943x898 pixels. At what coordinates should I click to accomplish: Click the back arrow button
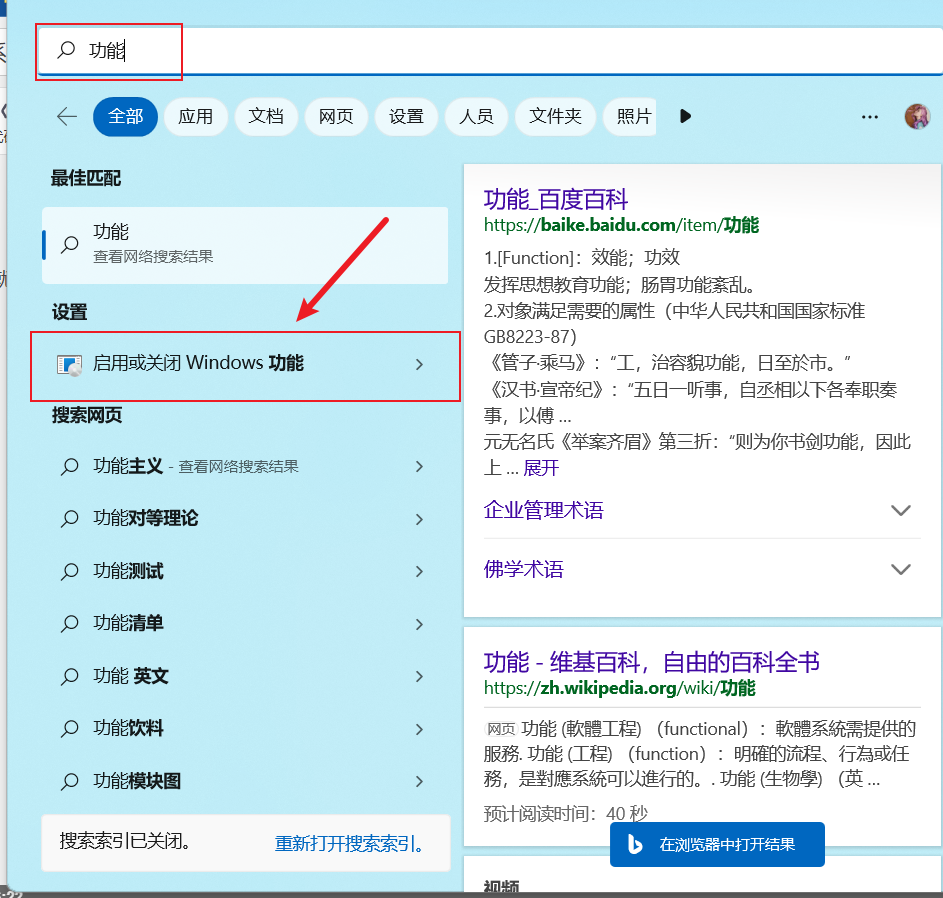point(67,116)
